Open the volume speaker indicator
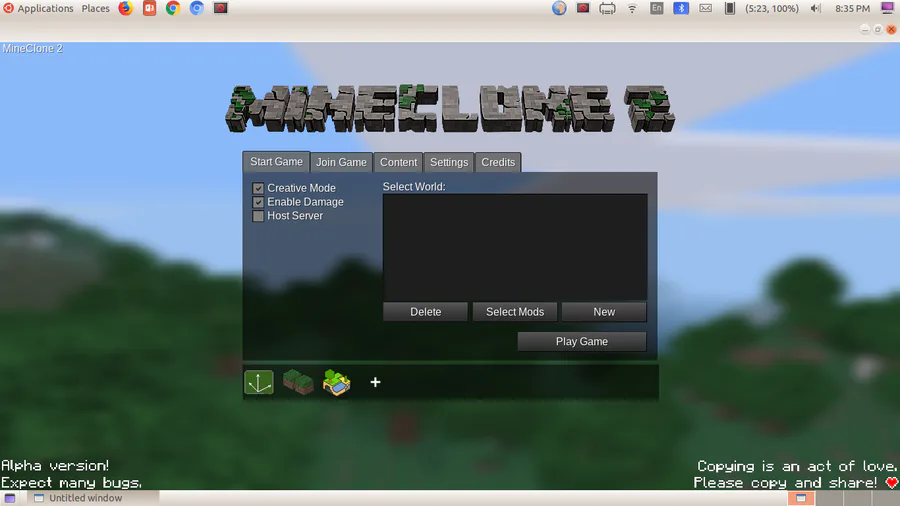The image size is (900, 506). click(815, 9)
